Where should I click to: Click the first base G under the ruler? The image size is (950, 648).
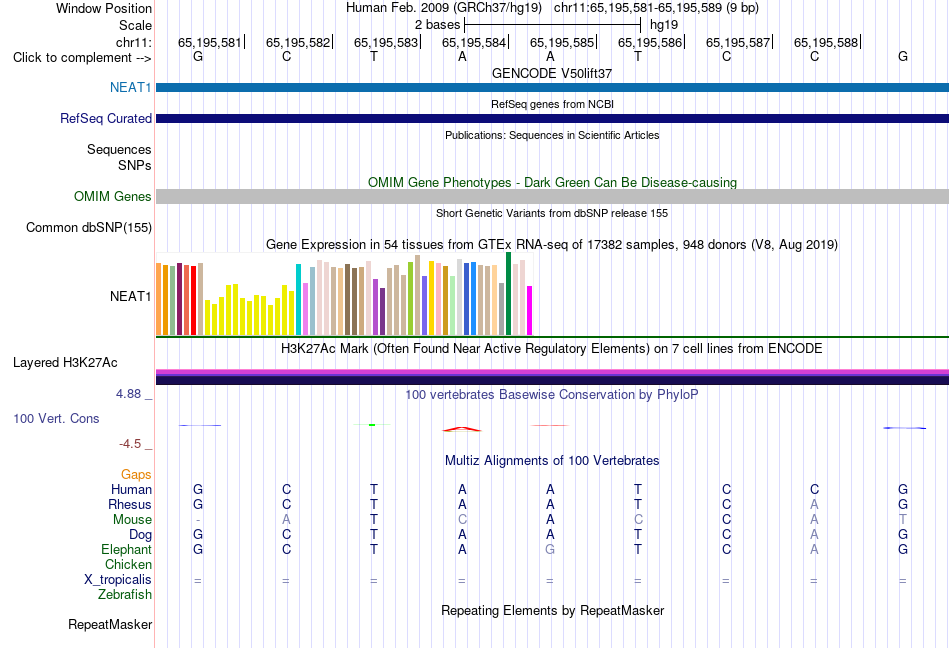198,56
